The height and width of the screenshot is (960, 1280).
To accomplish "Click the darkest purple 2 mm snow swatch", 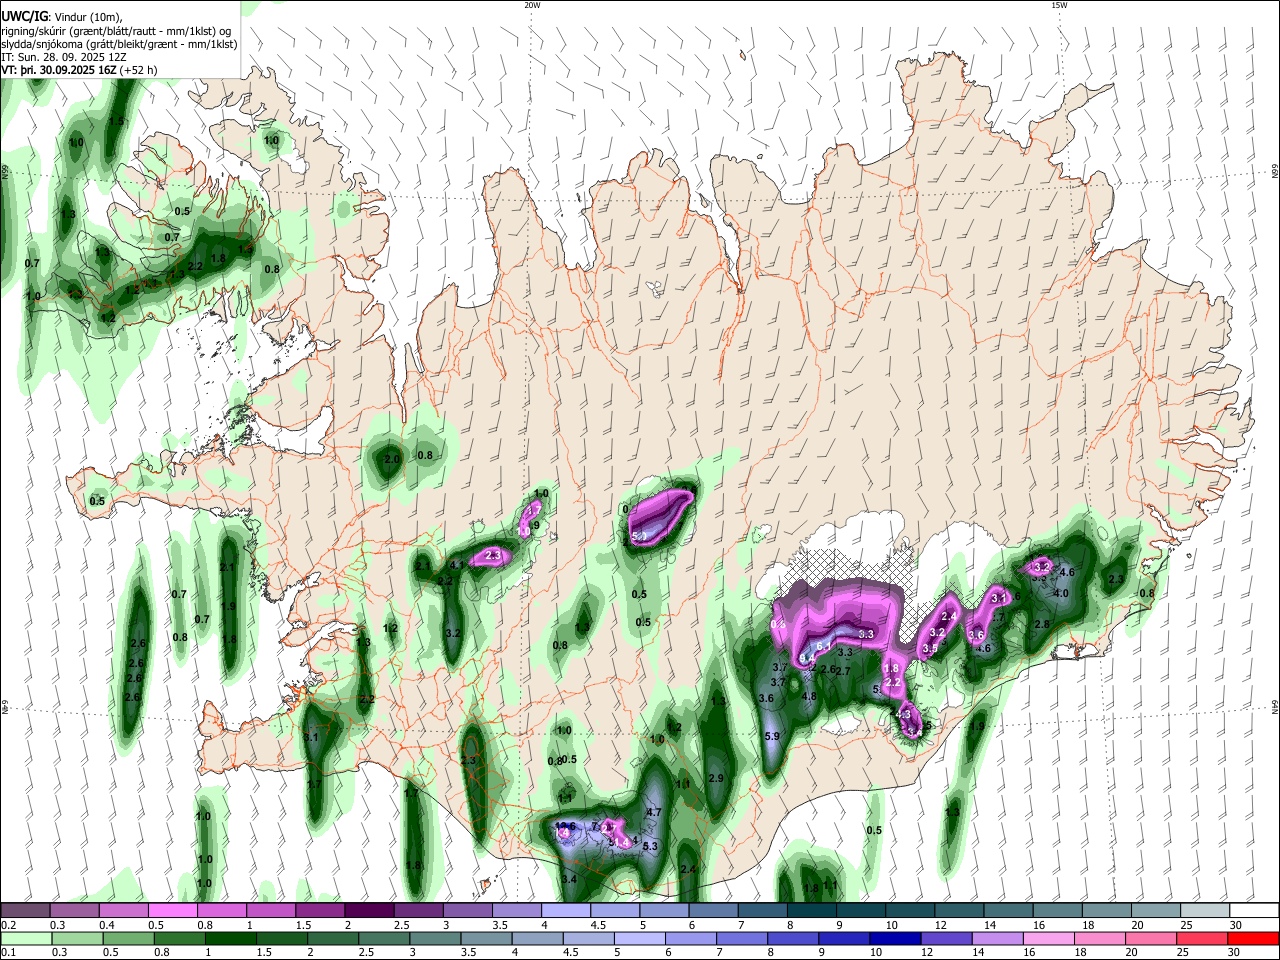I will [x=368, y=910].
